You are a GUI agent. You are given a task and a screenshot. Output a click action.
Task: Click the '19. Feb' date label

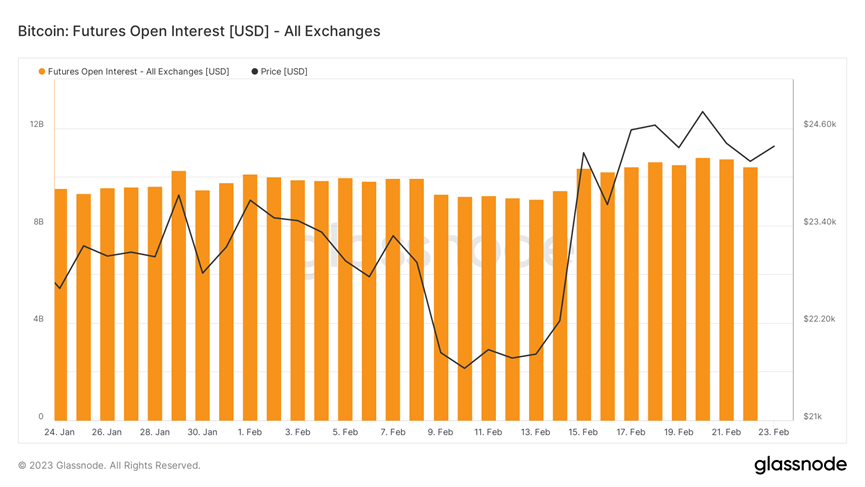(679, 432)
